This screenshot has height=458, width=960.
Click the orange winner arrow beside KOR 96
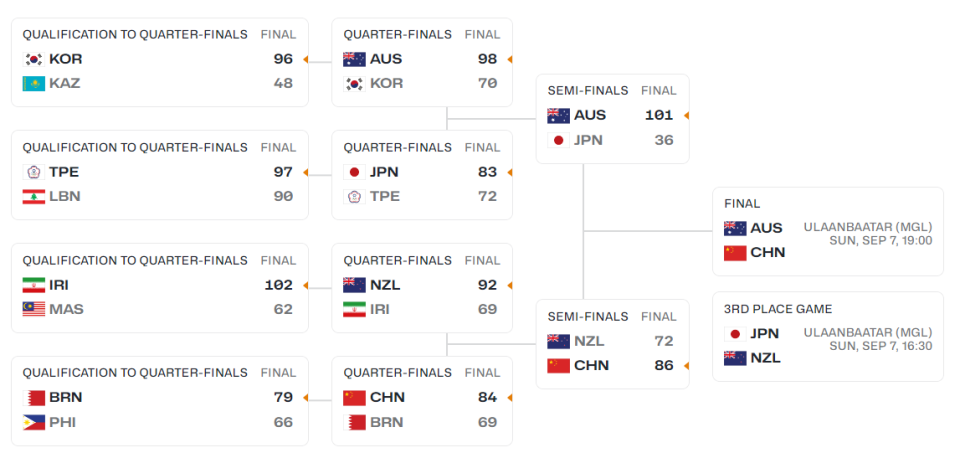(306, 59)
